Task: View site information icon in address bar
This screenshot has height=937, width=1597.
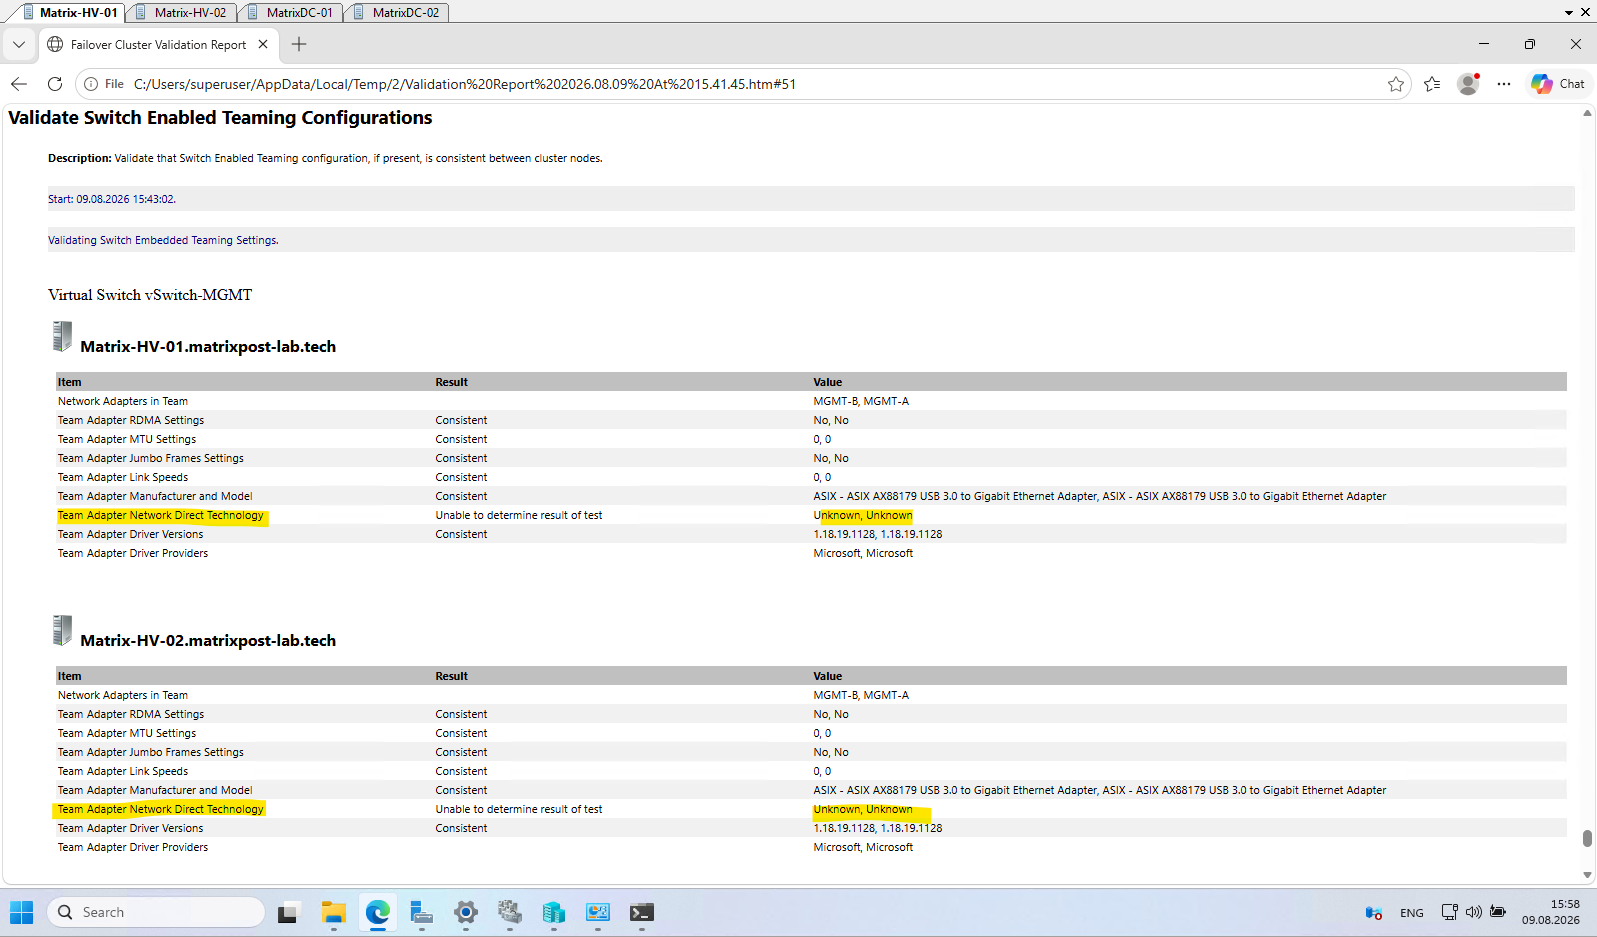Action: [x=91, y=84]
